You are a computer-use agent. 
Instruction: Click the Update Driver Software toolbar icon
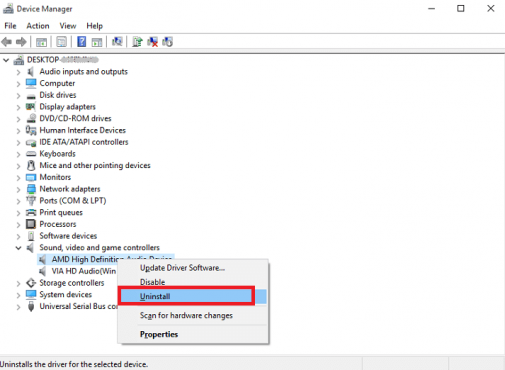coord(137,42)
